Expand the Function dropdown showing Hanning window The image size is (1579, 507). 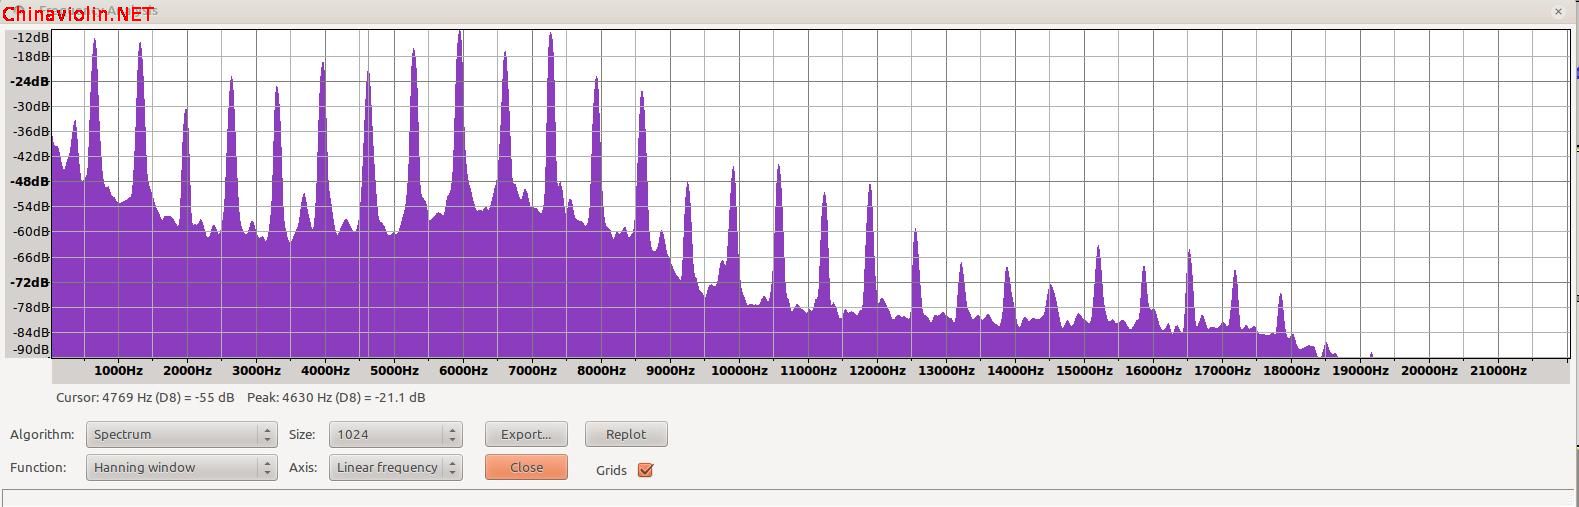coord(181,467)
